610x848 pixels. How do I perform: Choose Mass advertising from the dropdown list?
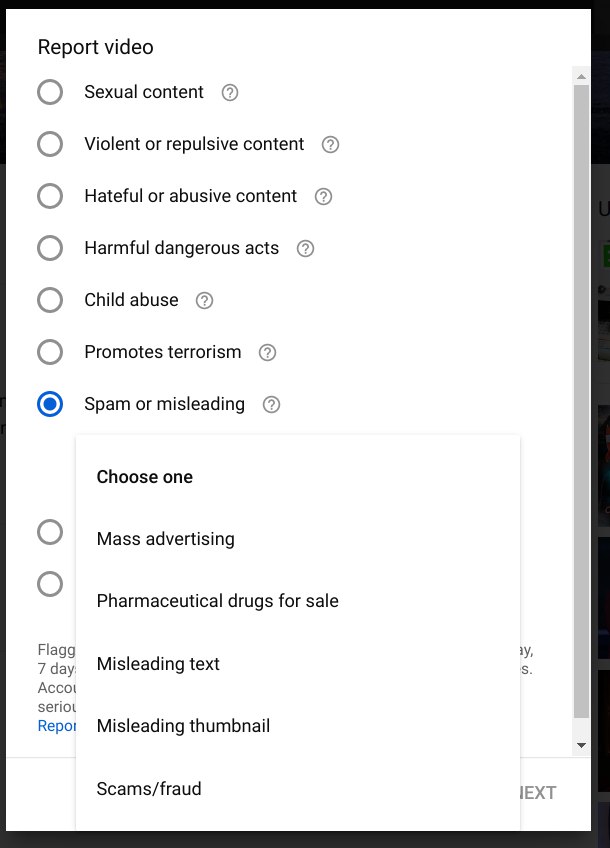[x=166, y=539]
